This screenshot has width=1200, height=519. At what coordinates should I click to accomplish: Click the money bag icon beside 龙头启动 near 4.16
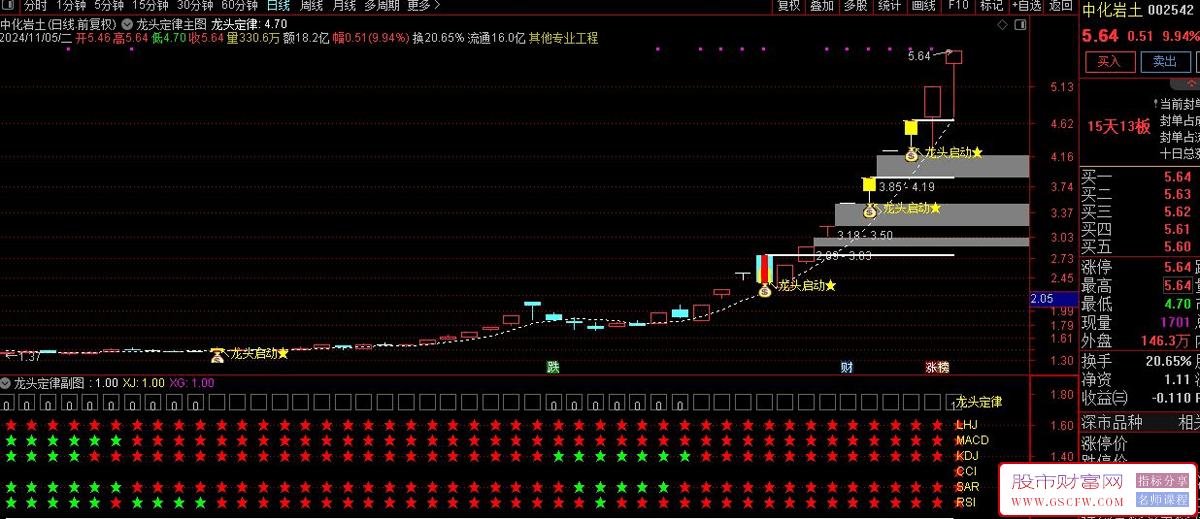912,154
